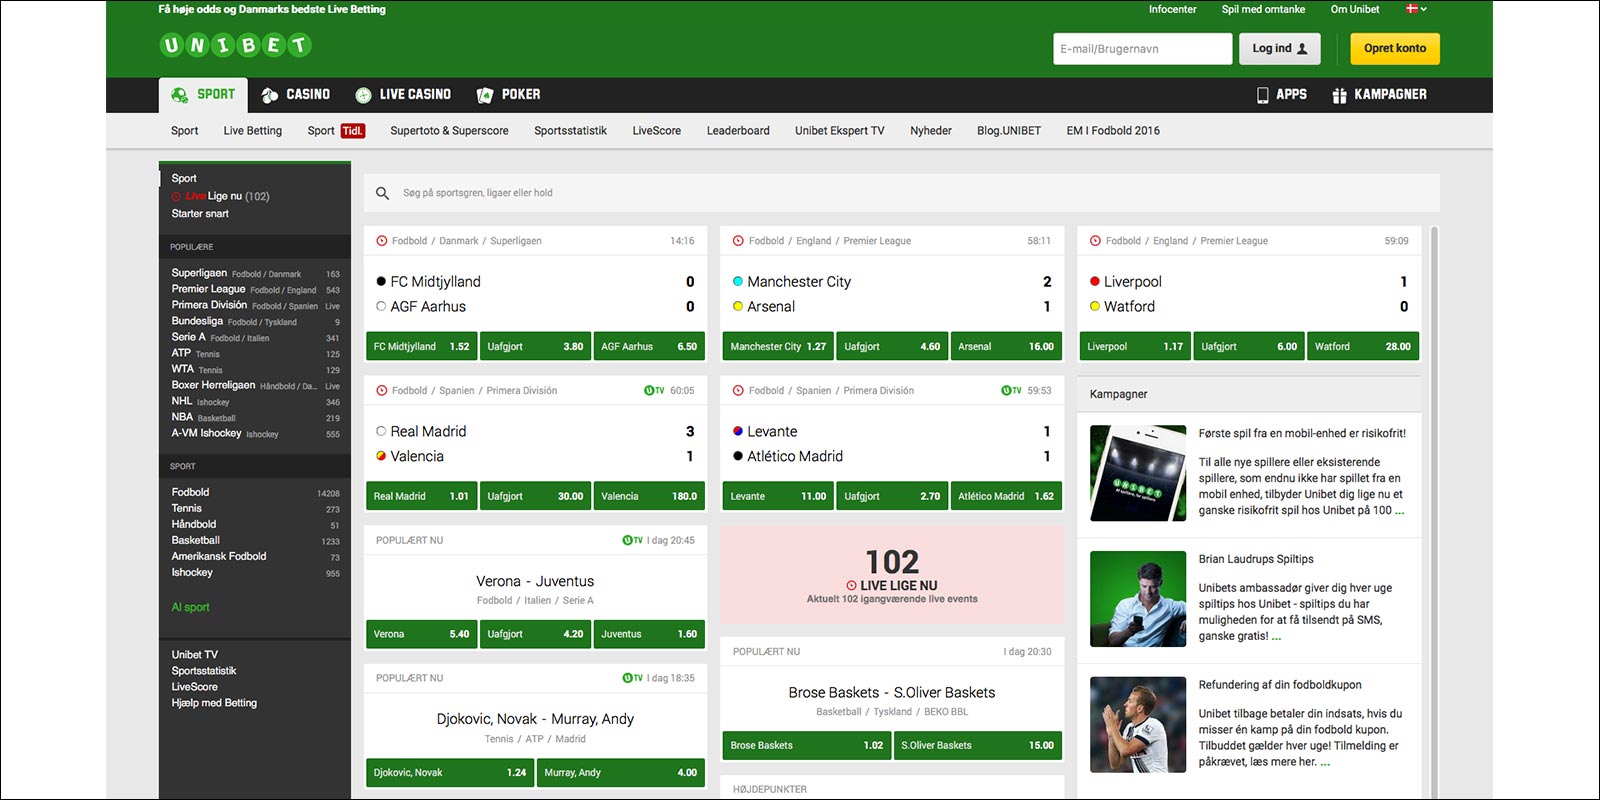Screen dimensions: 1600x800
Task: Open Sportsstatistik menu item
Action: (570, 131)
